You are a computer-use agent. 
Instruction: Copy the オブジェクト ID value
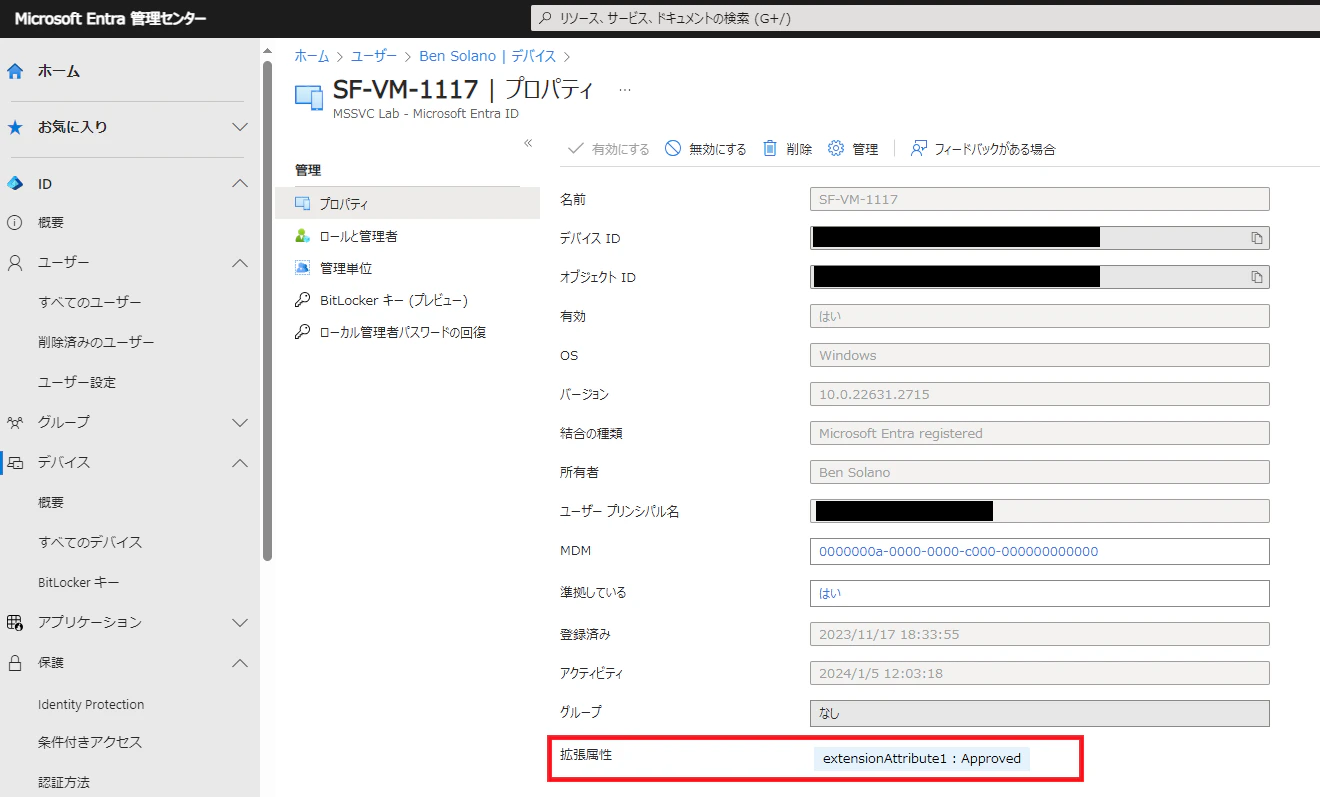(x=1257, y=277)
